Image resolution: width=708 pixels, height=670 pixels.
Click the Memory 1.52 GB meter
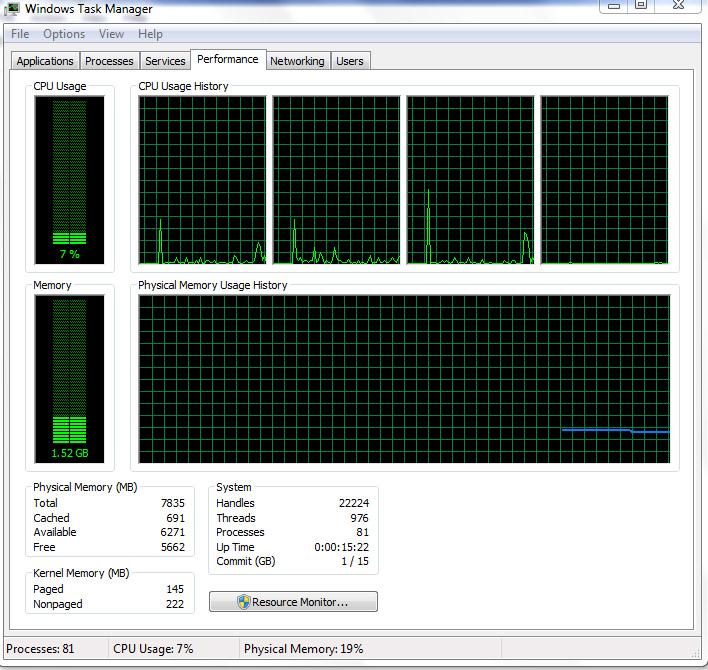[x=70, y=379]
